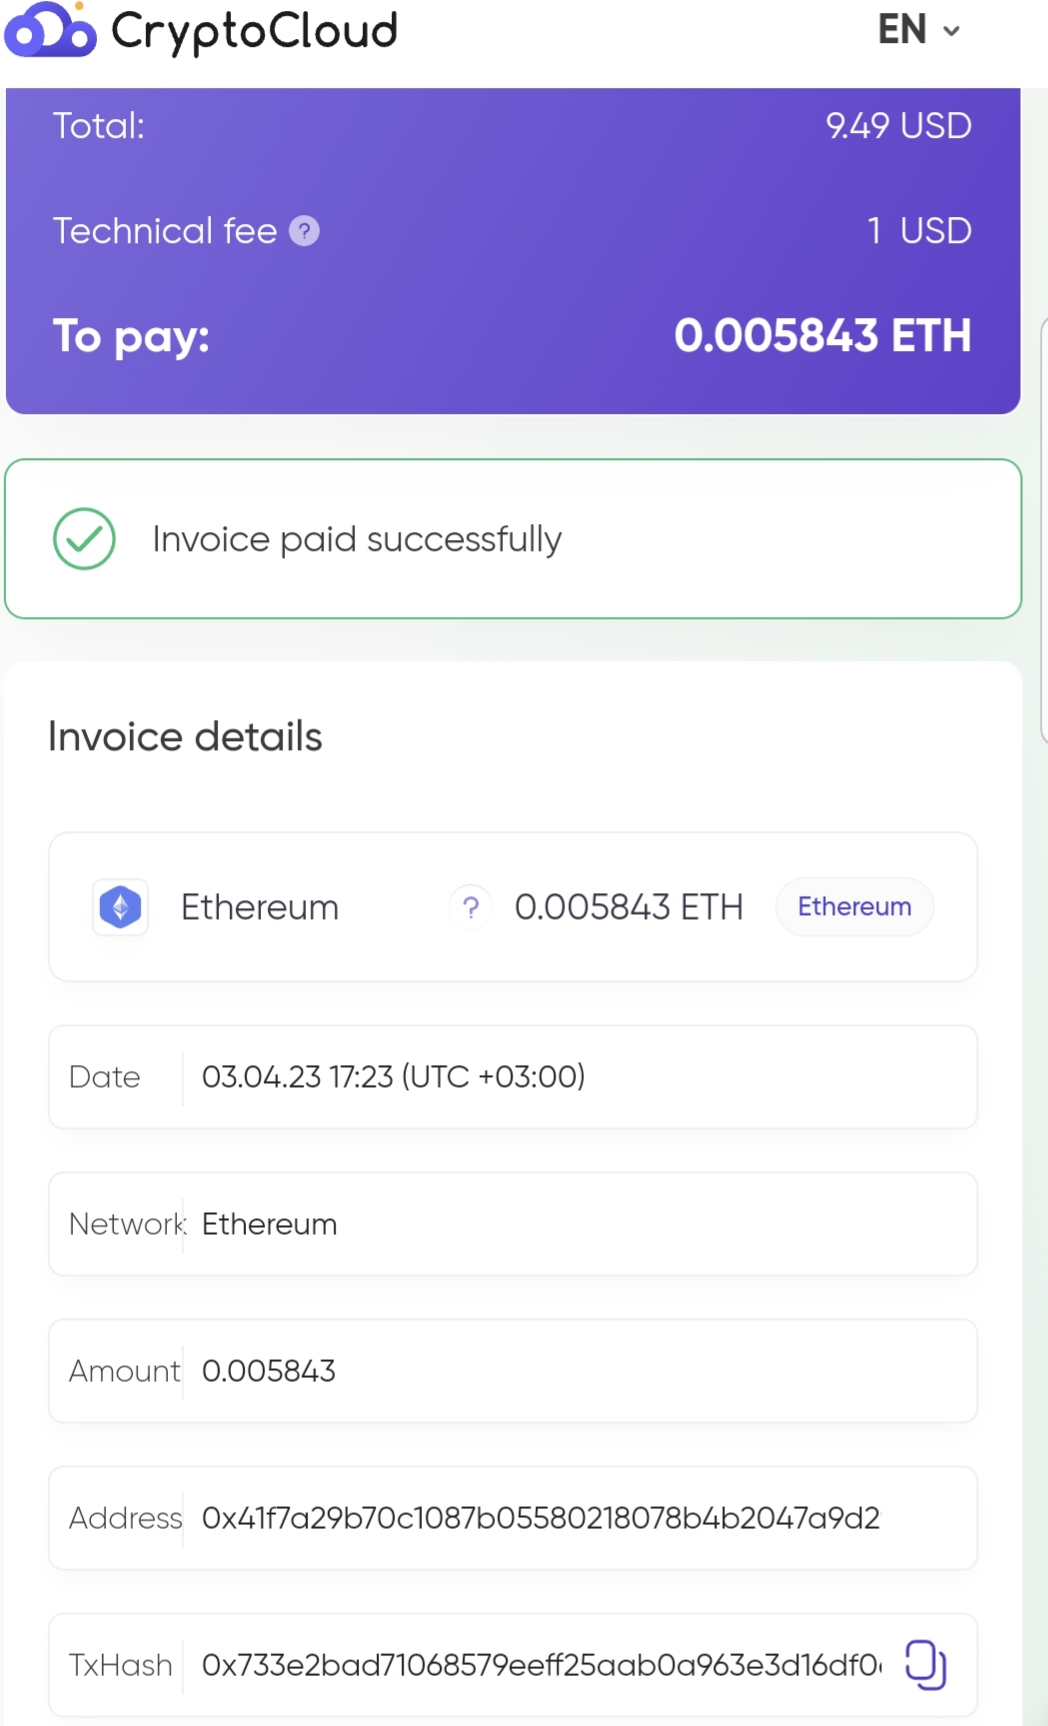1048x1726 pixels.
Task: Click the TxHash value field
Action: point(542,1665)
